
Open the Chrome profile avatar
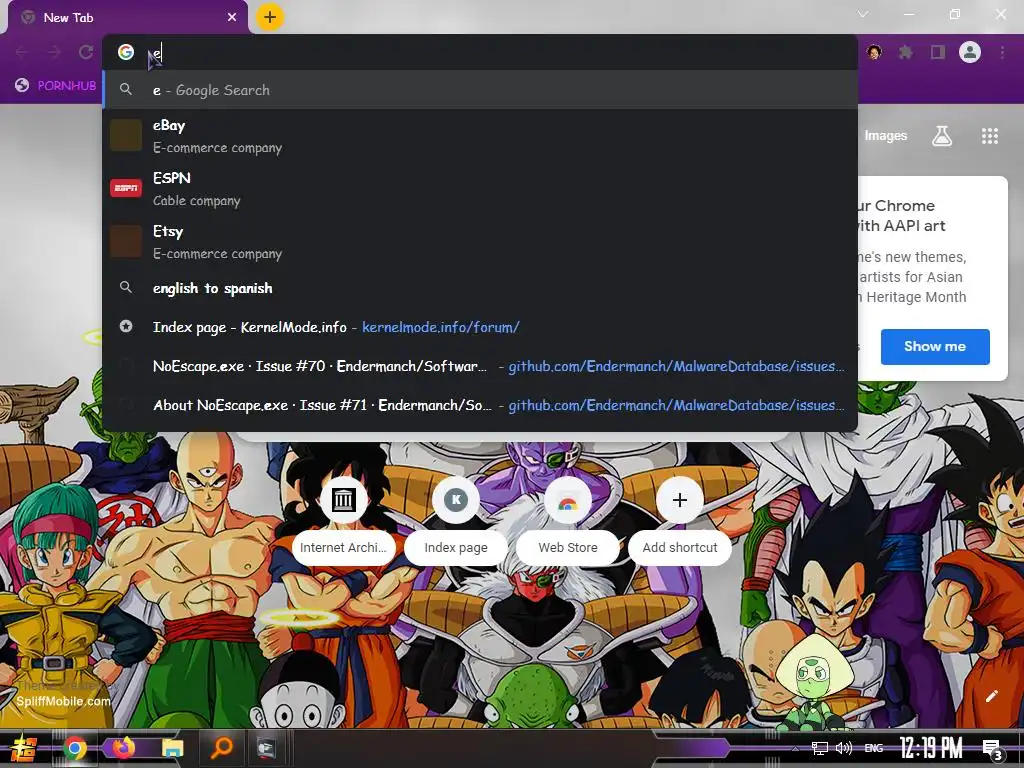970,52
